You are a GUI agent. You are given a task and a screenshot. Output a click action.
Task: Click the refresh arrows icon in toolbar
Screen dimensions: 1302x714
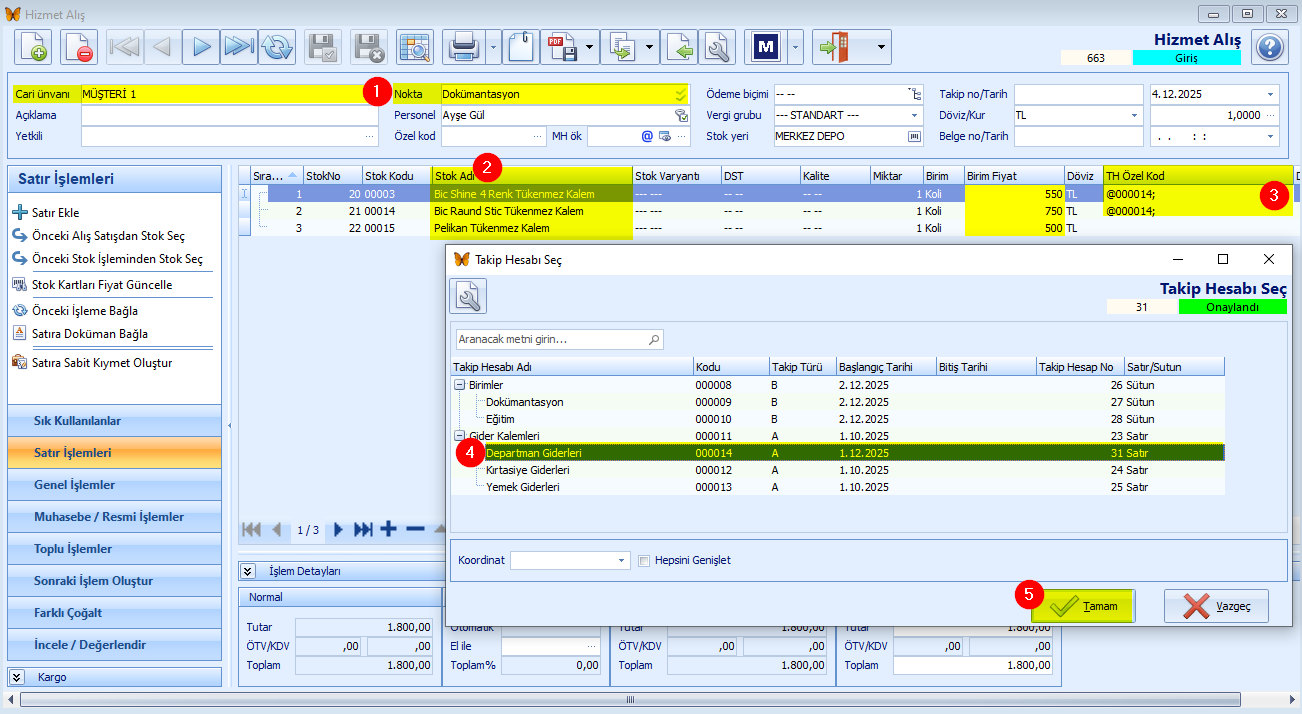coord(277,46)
